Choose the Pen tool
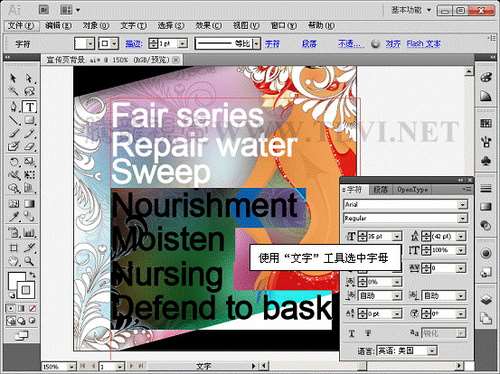The width and height of the screenshot is (500, 374). pyautogui.click(x=13, y=107)
